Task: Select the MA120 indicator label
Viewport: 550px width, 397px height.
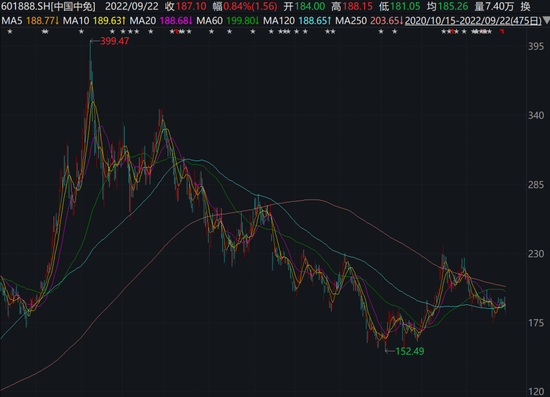Action: point(279,21)
